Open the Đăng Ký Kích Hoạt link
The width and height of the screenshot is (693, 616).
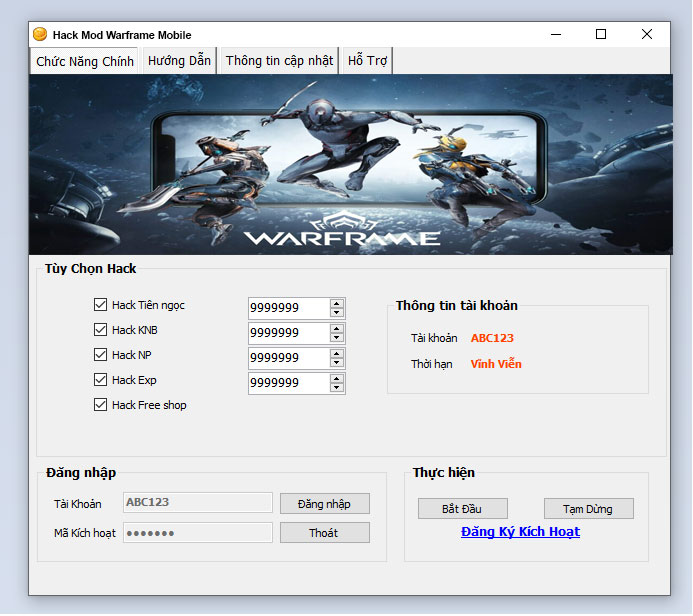click(520, 532)
